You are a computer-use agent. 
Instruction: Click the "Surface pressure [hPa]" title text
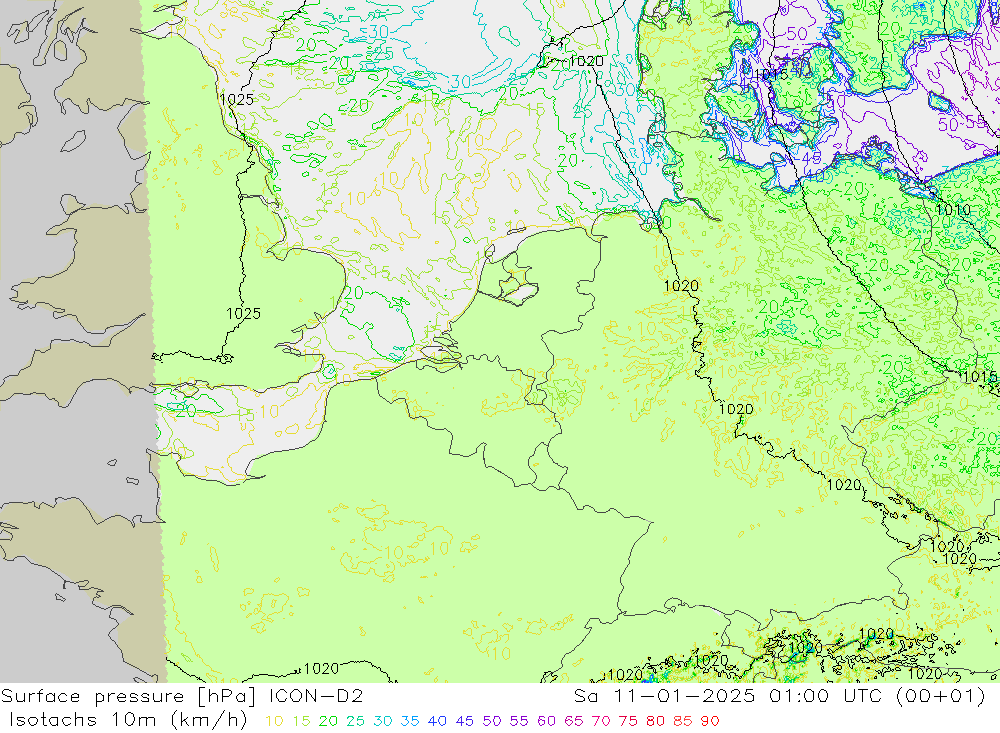tap(128, 696)
